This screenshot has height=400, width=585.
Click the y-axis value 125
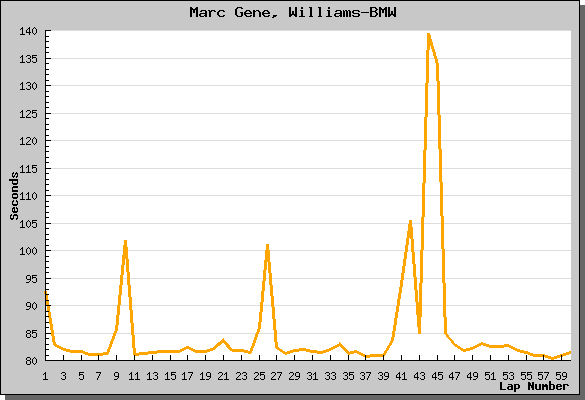(x=28, y=114)
